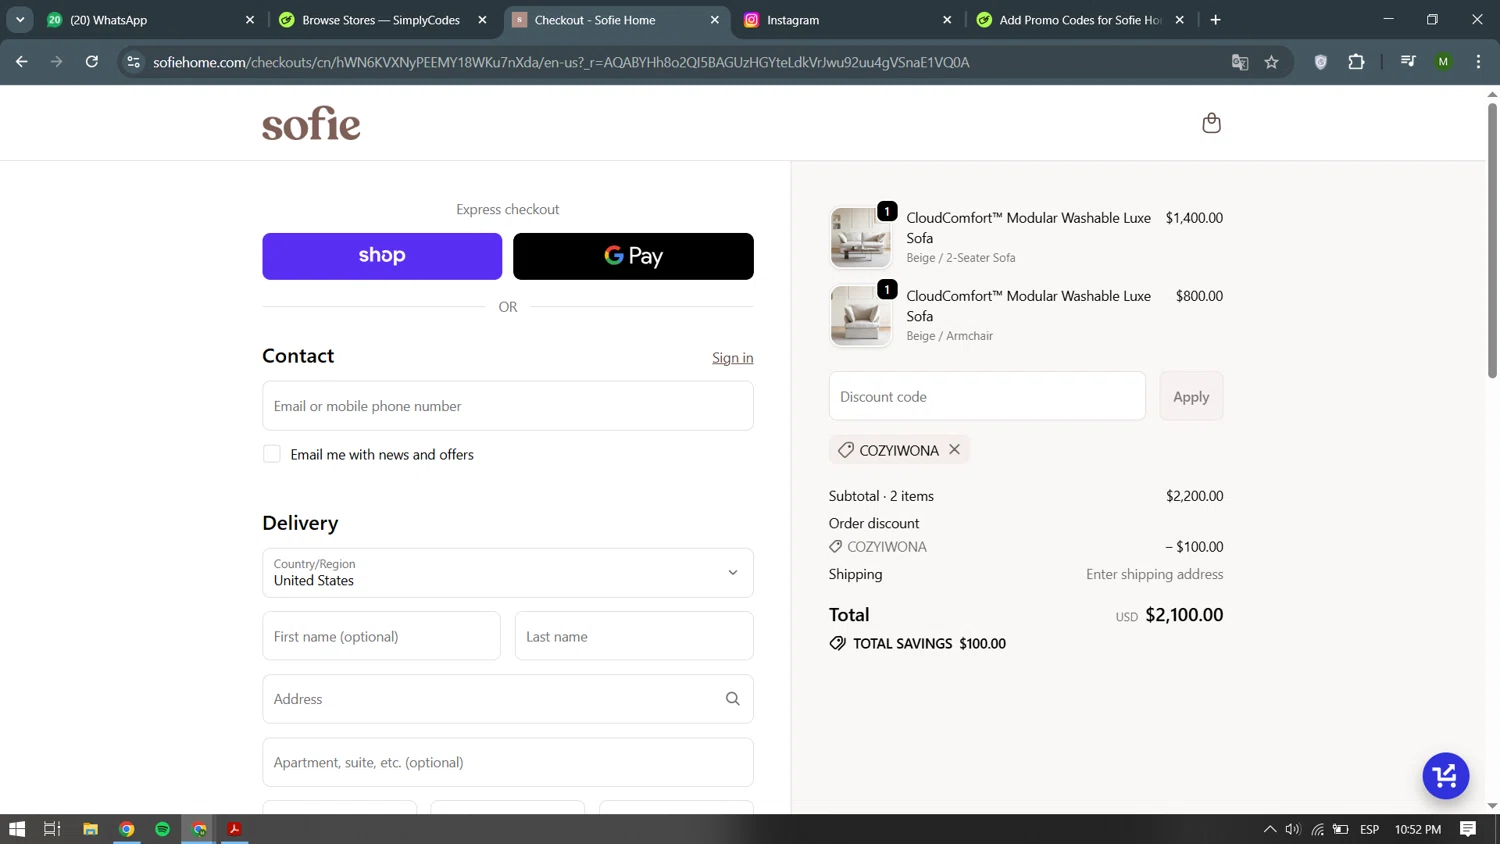Screen dimensions: 1500x844
Task: Open a new browser tab
Action: [x=1216, y=20]
